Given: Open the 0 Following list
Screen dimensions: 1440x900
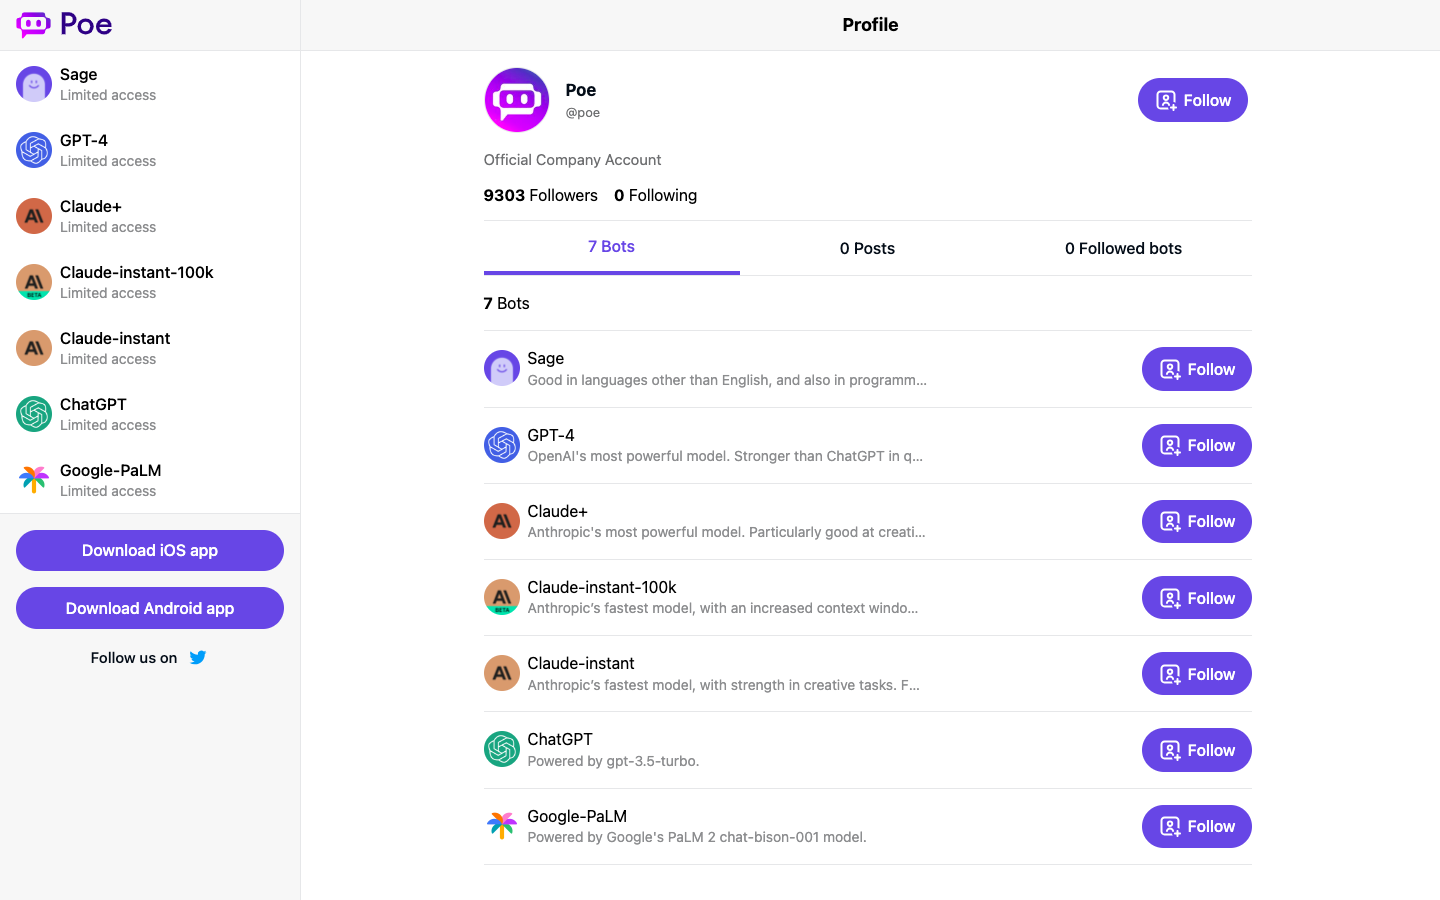Looking at the screenshot, I should (656, 195).
